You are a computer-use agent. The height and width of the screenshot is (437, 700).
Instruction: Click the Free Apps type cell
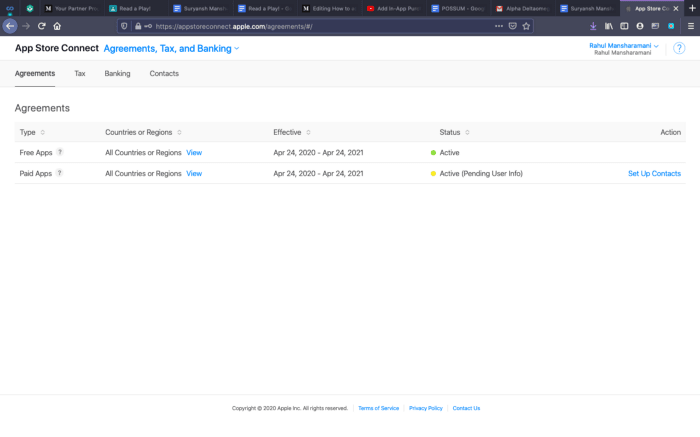click(x=36, y=153)
